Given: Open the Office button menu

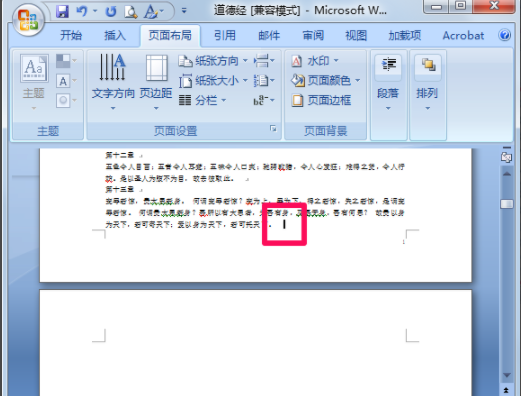Looking at the screenshot, I should pos(28,20).
